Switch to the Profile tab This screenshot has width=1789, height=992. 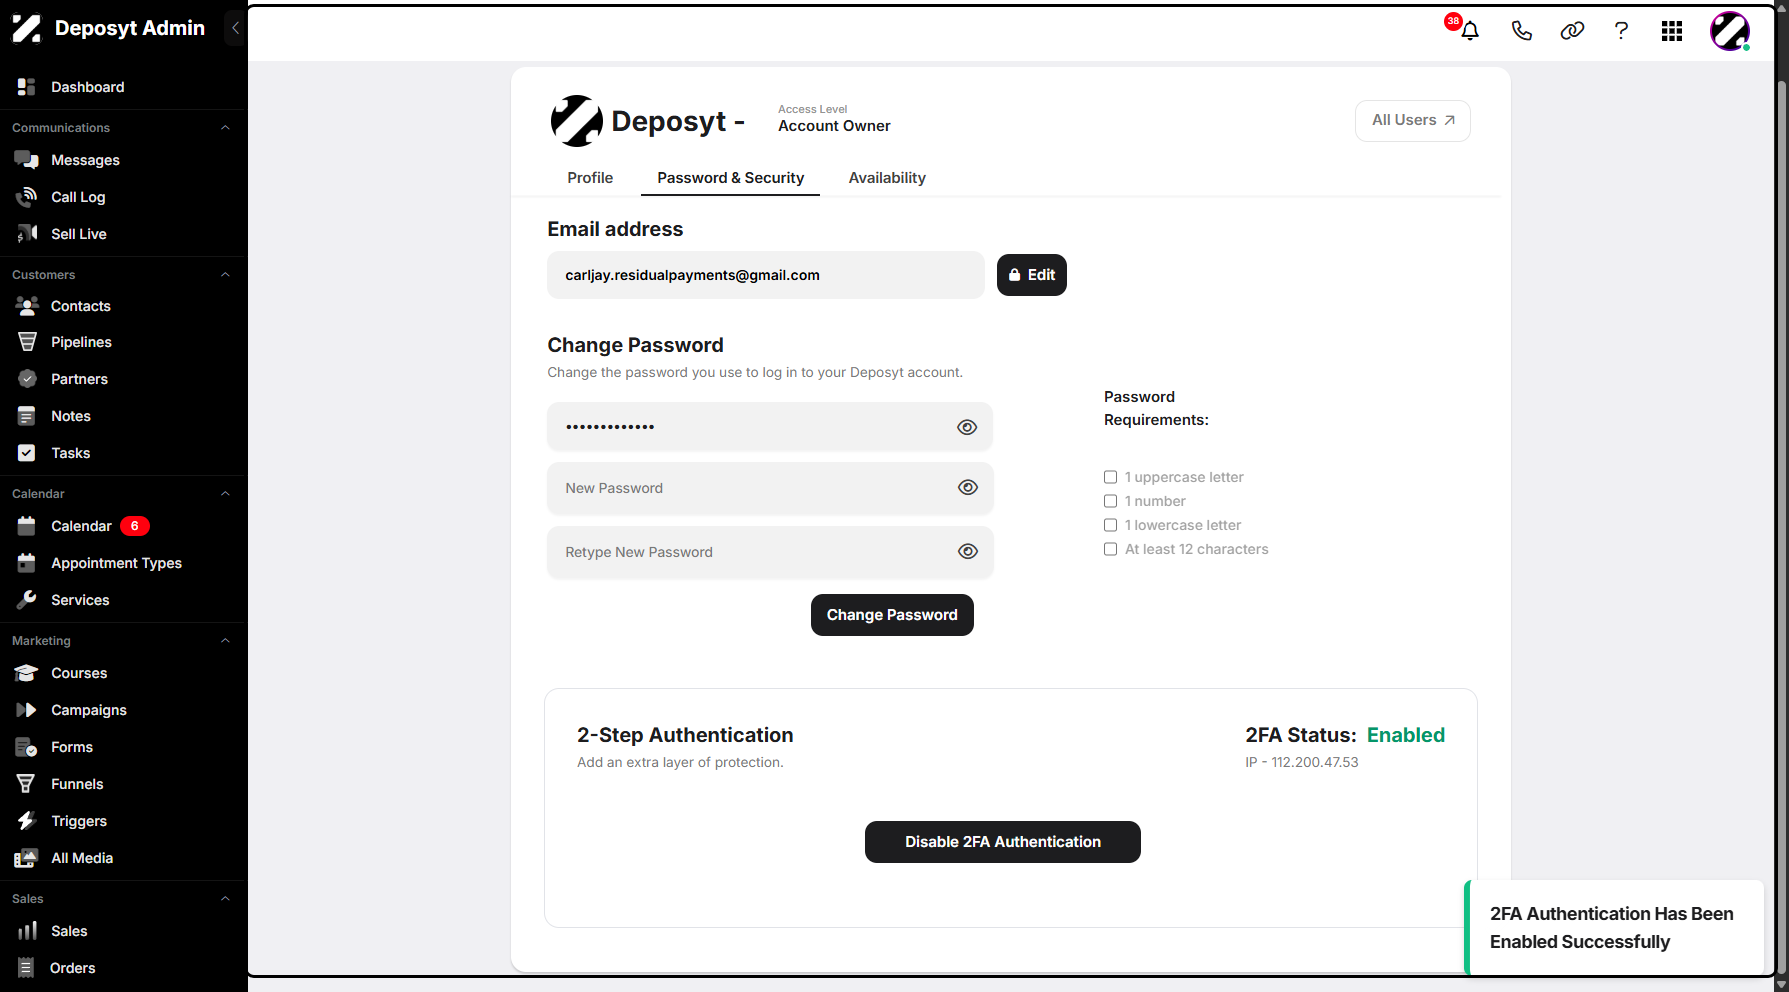click(590, 178)
